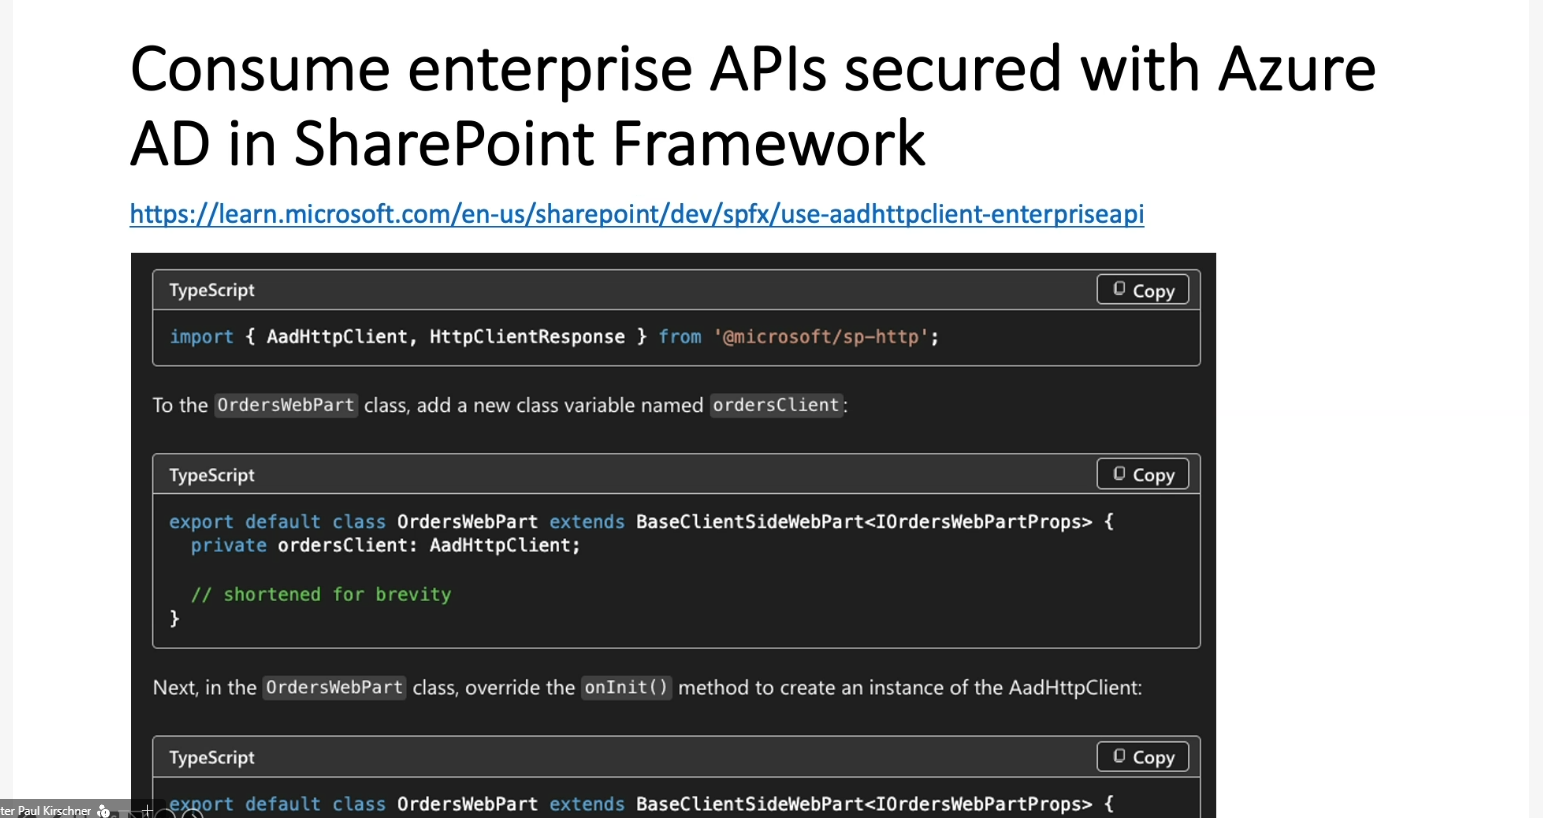Open the learn.microsoft.com use-aadhttpclient-enterpriseapi link
Viewport: 1543px width, 818px height.
tap(636, 214)
